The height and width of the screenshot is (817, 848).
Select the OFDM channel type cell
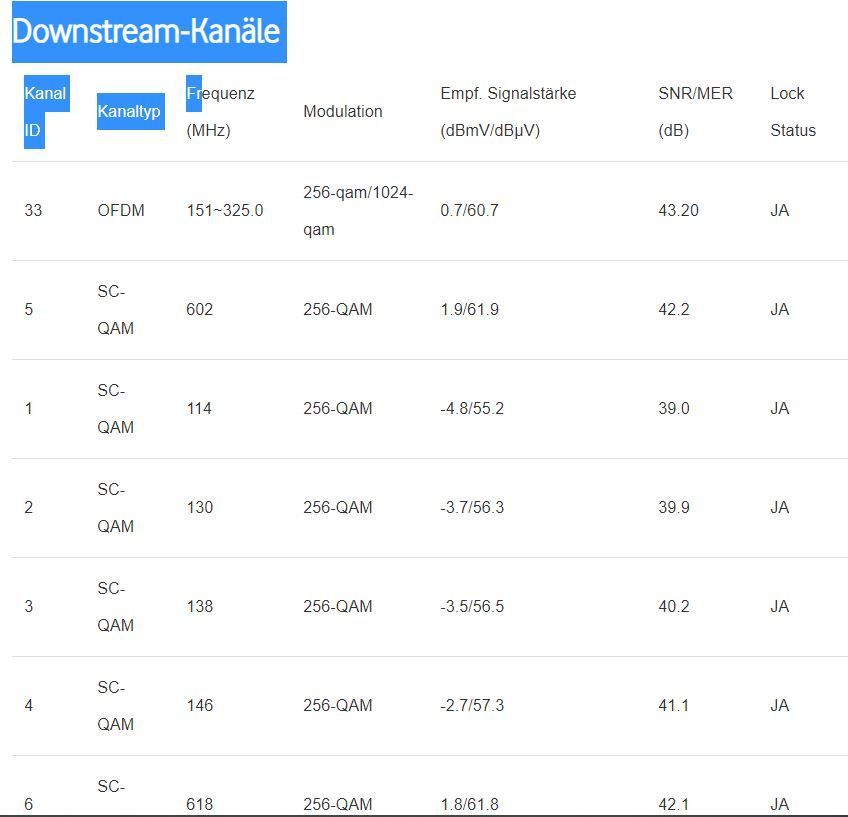click(121, 210)
